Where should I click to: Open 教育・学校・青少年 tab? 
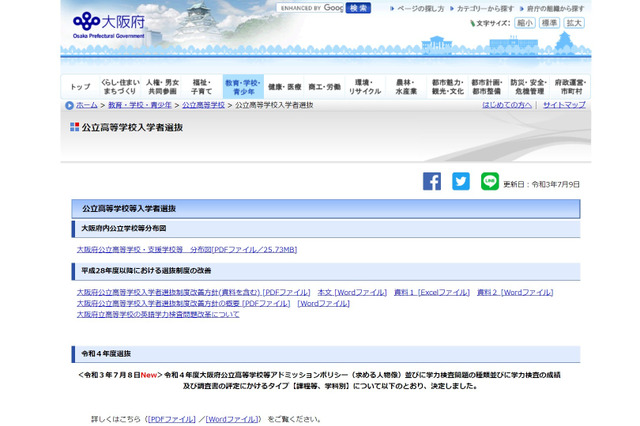(243, 87)
